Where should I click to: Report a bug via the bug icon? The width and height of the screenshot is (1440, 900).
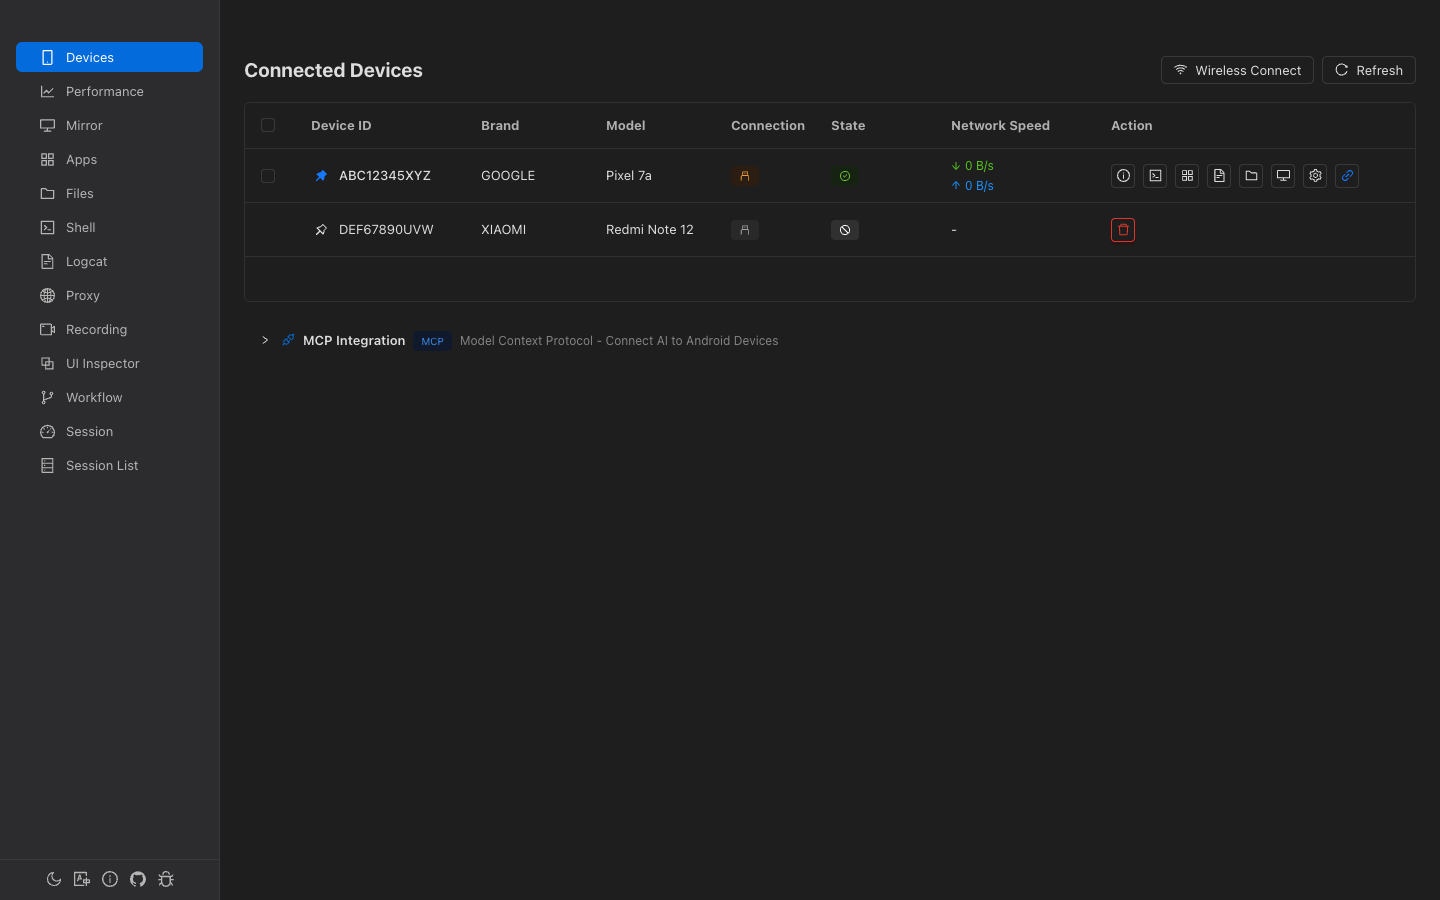pyautogui.click(x=166, y=879)
